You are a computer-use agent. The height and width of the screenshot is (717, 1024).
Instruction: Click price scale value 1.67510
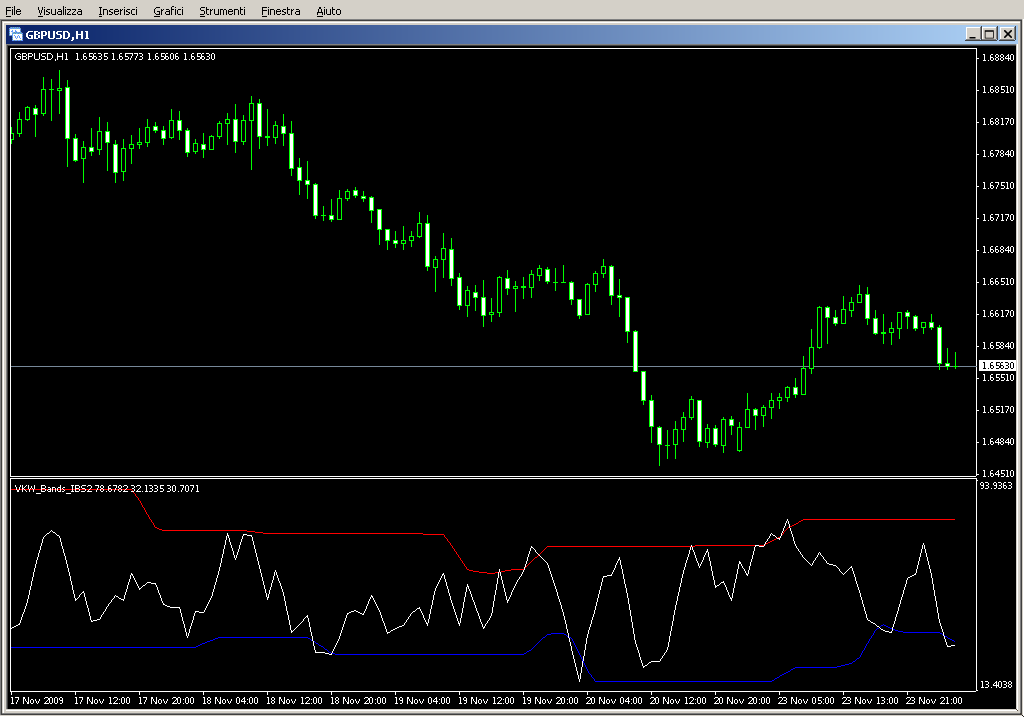[x=998, y=185]
